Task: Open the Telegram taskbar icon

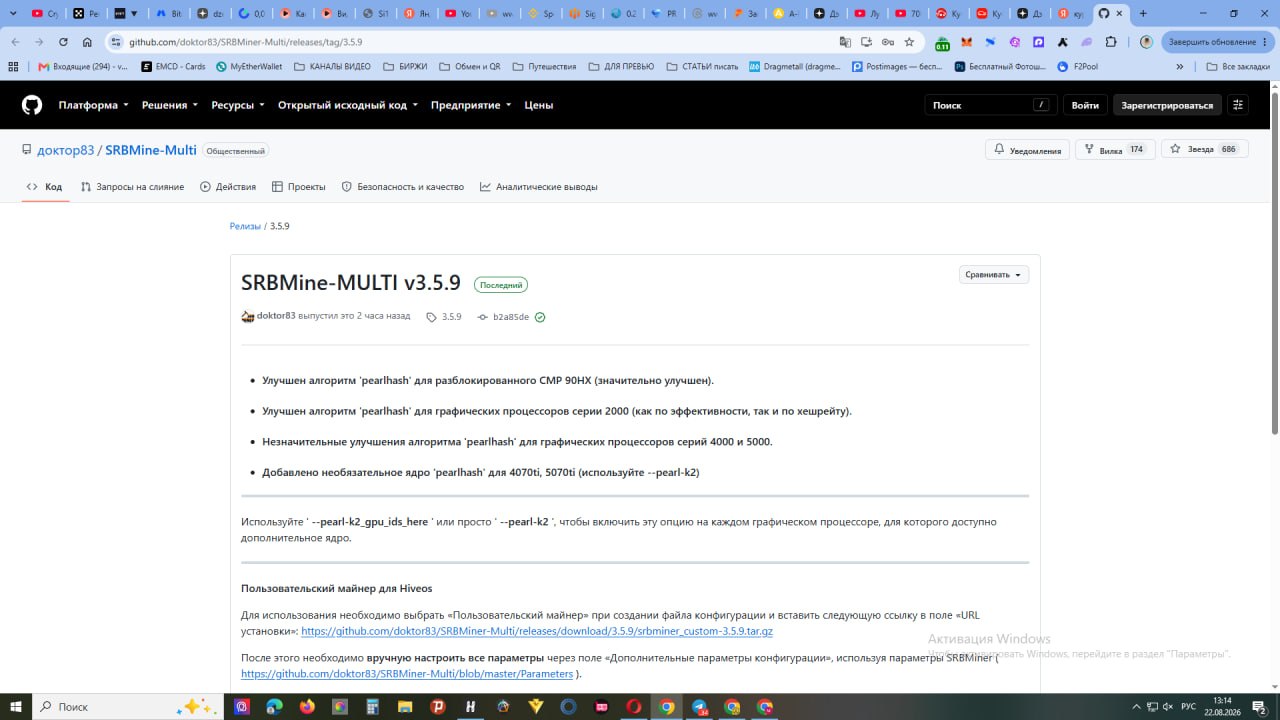Action: (699, 706)
